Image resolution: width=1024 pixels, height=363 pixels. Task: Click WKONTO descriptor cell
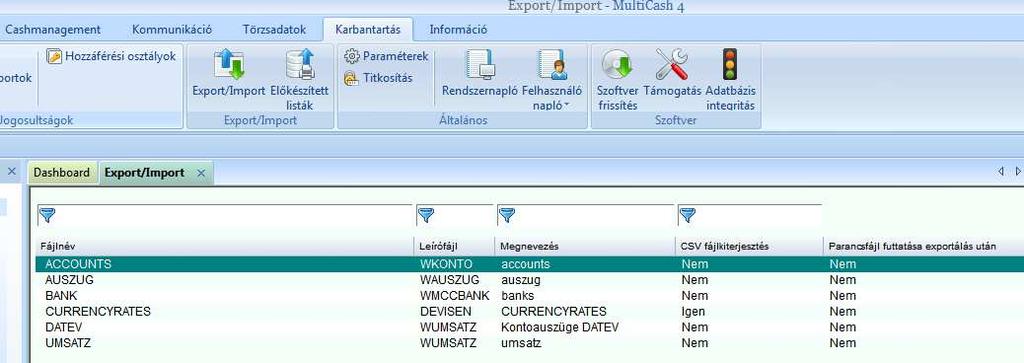point(446,264)
